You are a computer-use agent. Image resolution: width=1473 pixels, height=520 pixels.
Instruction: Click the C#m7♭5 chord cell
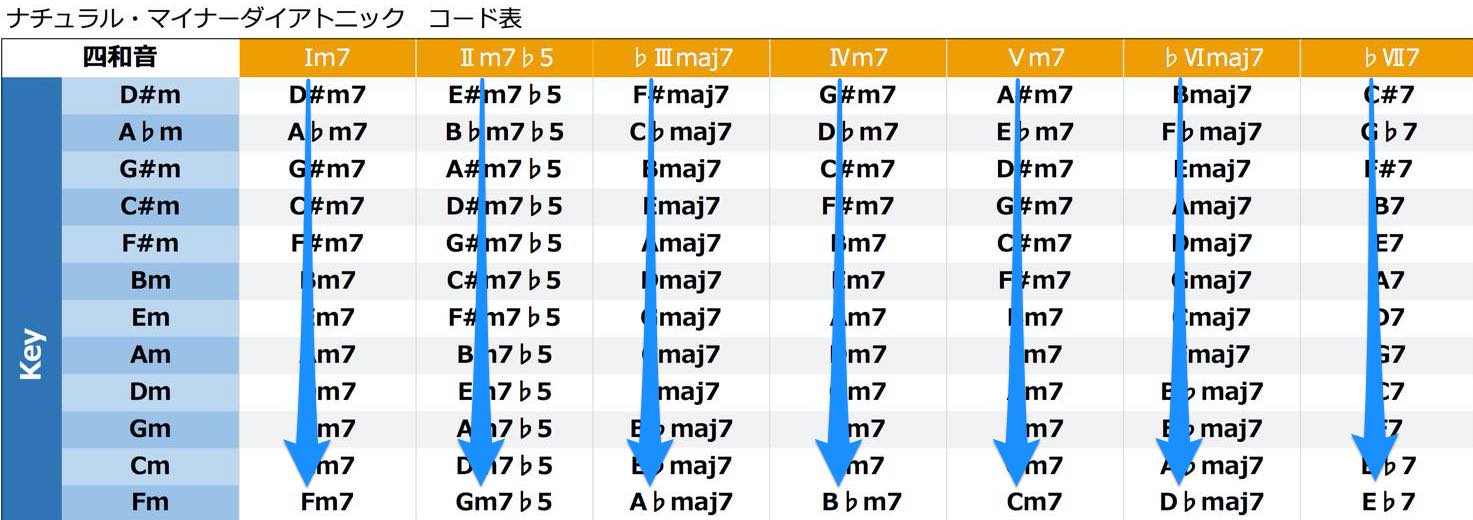tap(505, 280)
